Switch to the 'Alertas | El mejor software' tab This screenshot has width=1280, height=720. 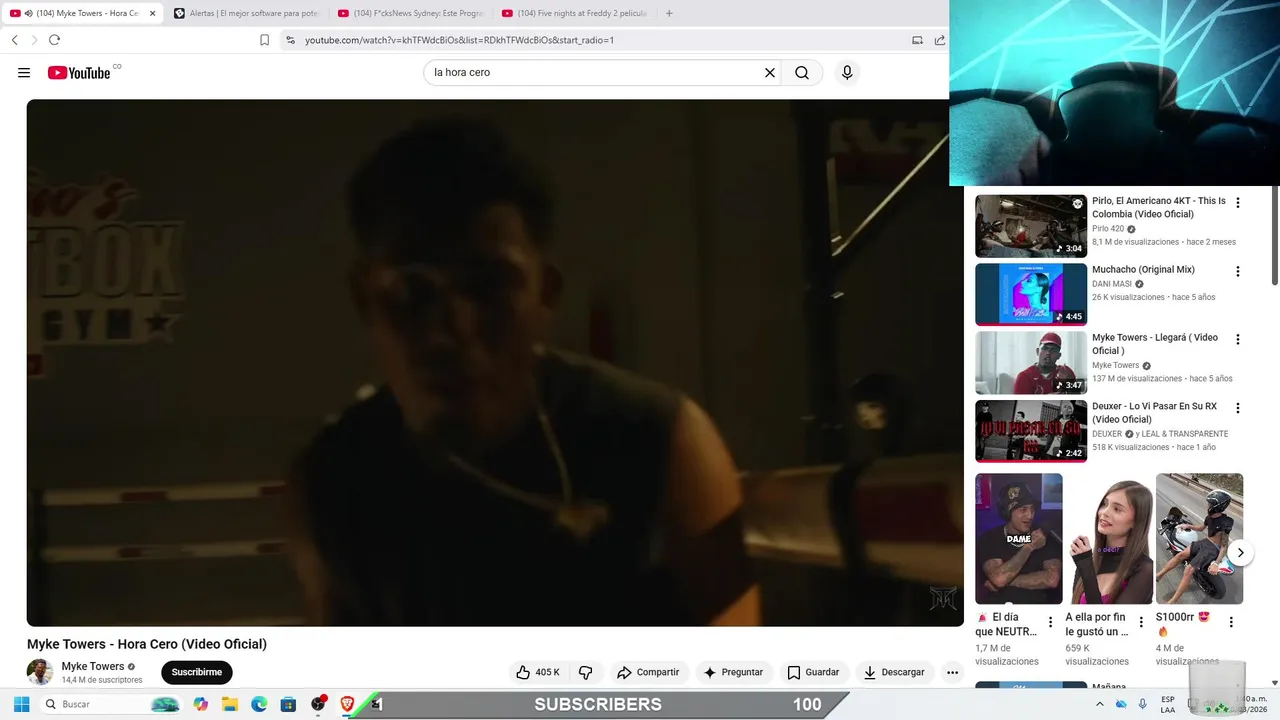246,13
